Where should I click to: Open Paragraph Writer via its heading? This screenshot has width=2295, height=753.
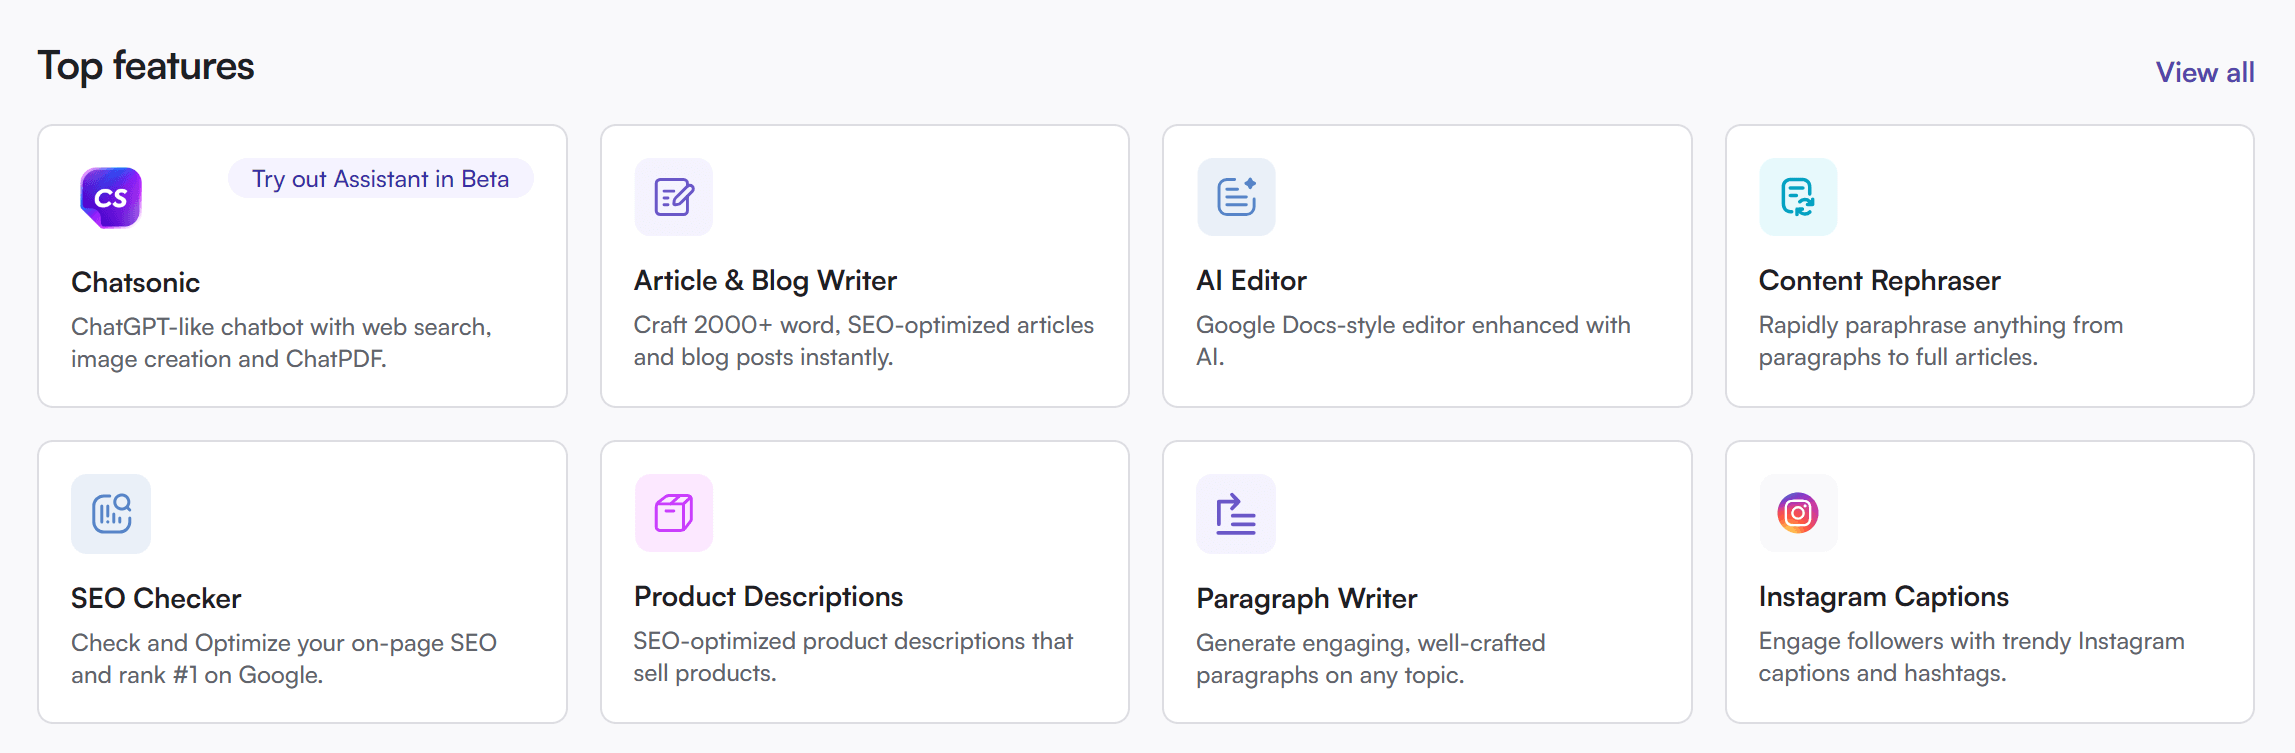[1306, 599]
